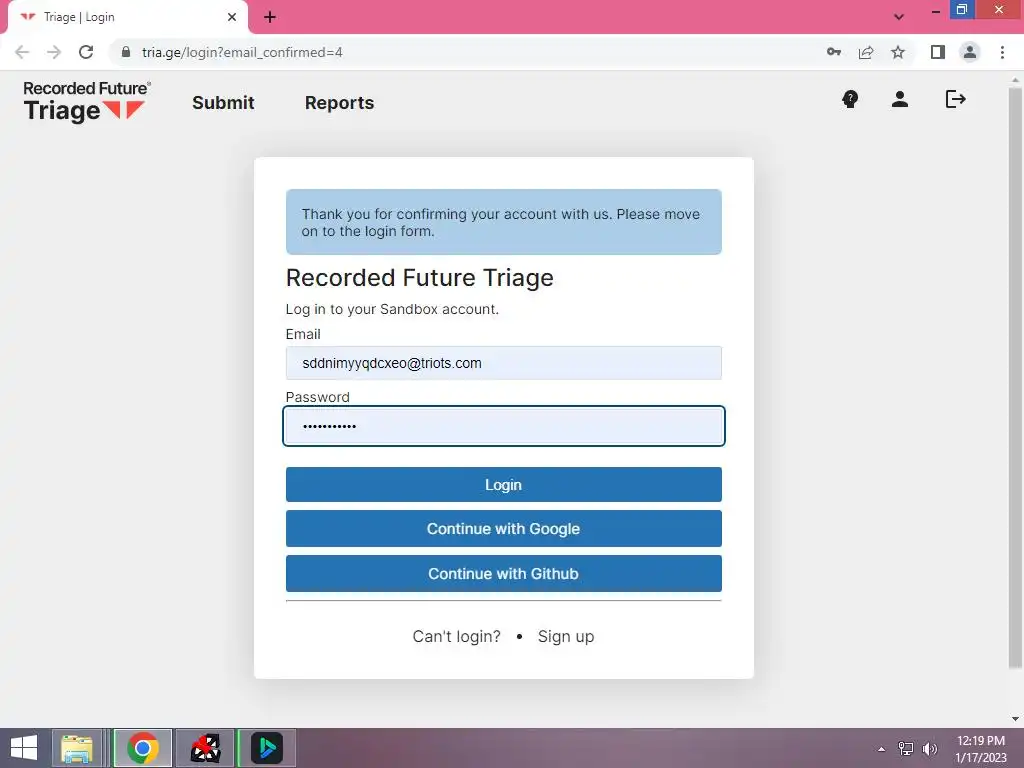Screen dimensions: 1024x768
Task: Go back with browser back arrow
Action: pyautogui.click(x=22, y=52)
